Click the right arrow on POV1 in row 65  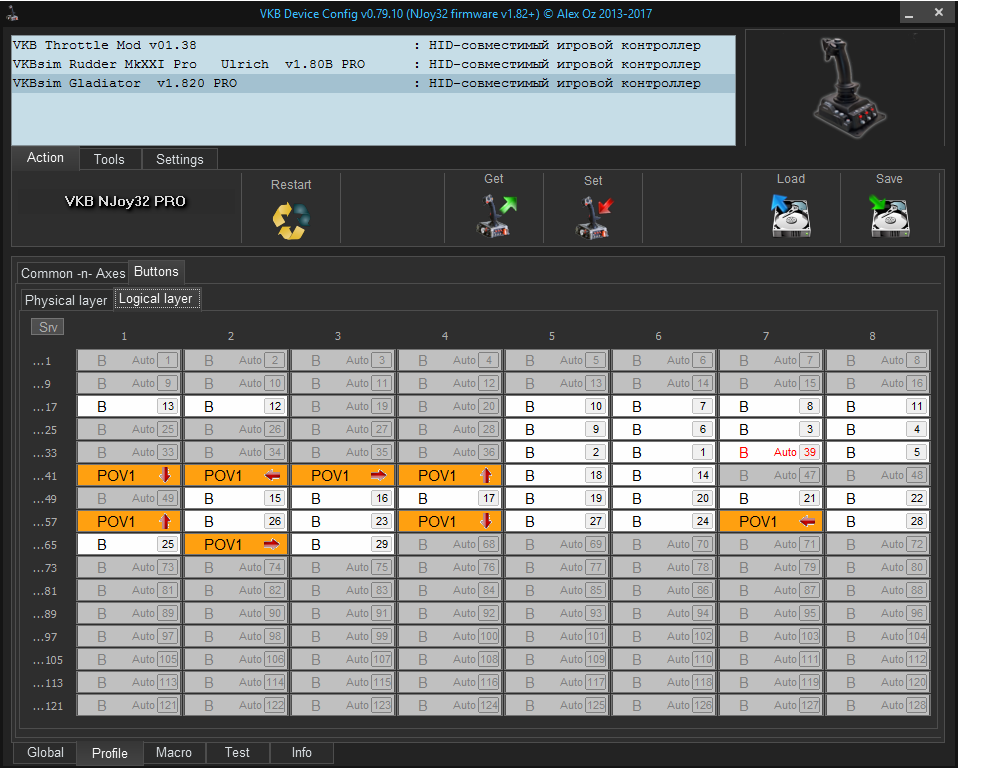point(272,544)
